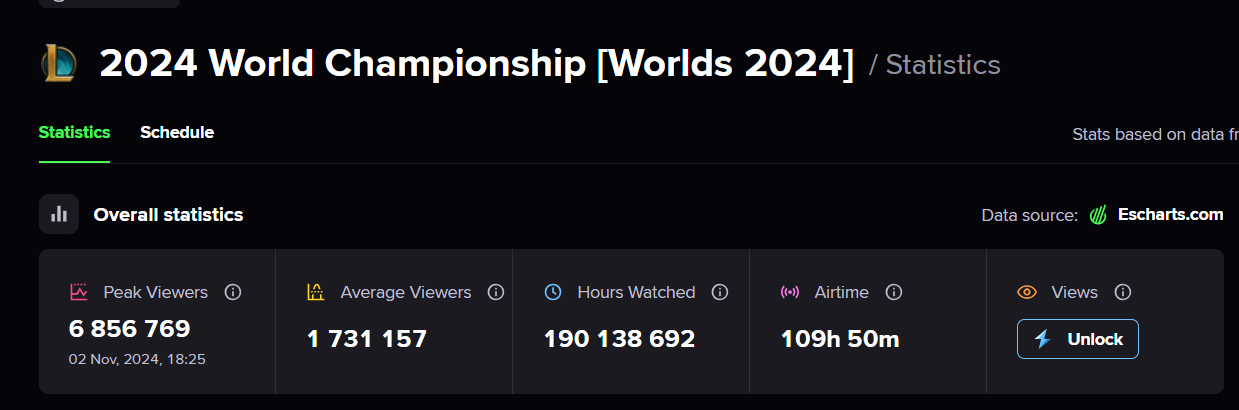The width and height of the screenshot is (1239, 410).
Task: Show the Airtime info tooltip
Action: coord(894,292)
